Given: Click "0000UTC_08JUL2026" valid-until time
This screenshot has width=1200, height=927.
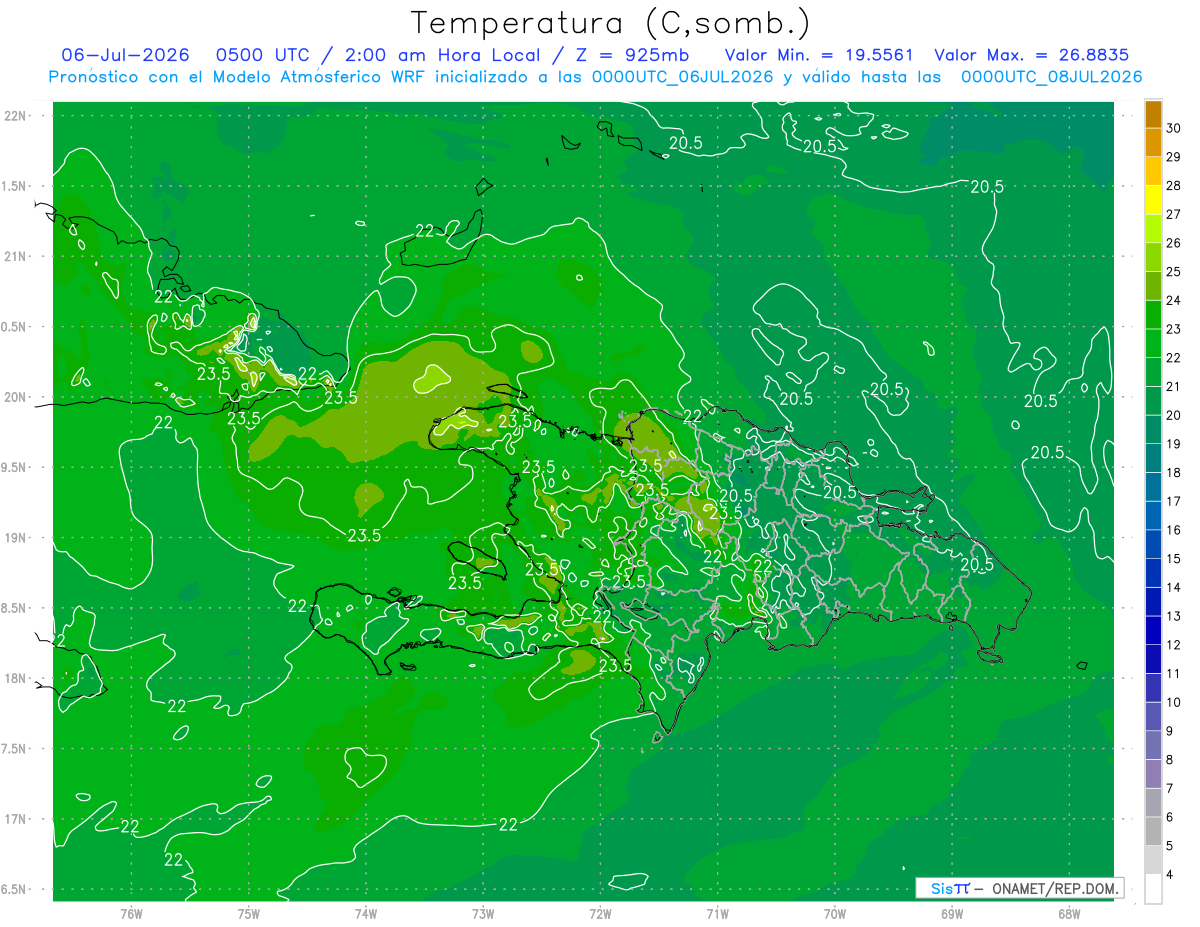Looking at the screenshot, I should point(1051,77).
